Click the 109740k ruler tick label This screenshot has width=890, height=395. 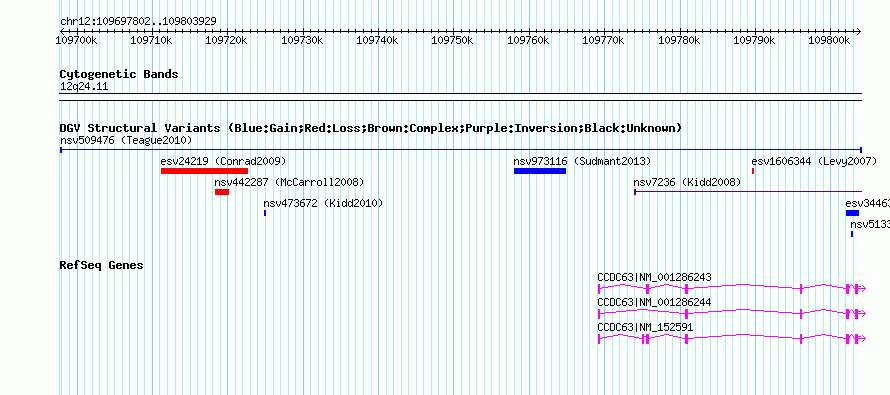click(377, 40)
